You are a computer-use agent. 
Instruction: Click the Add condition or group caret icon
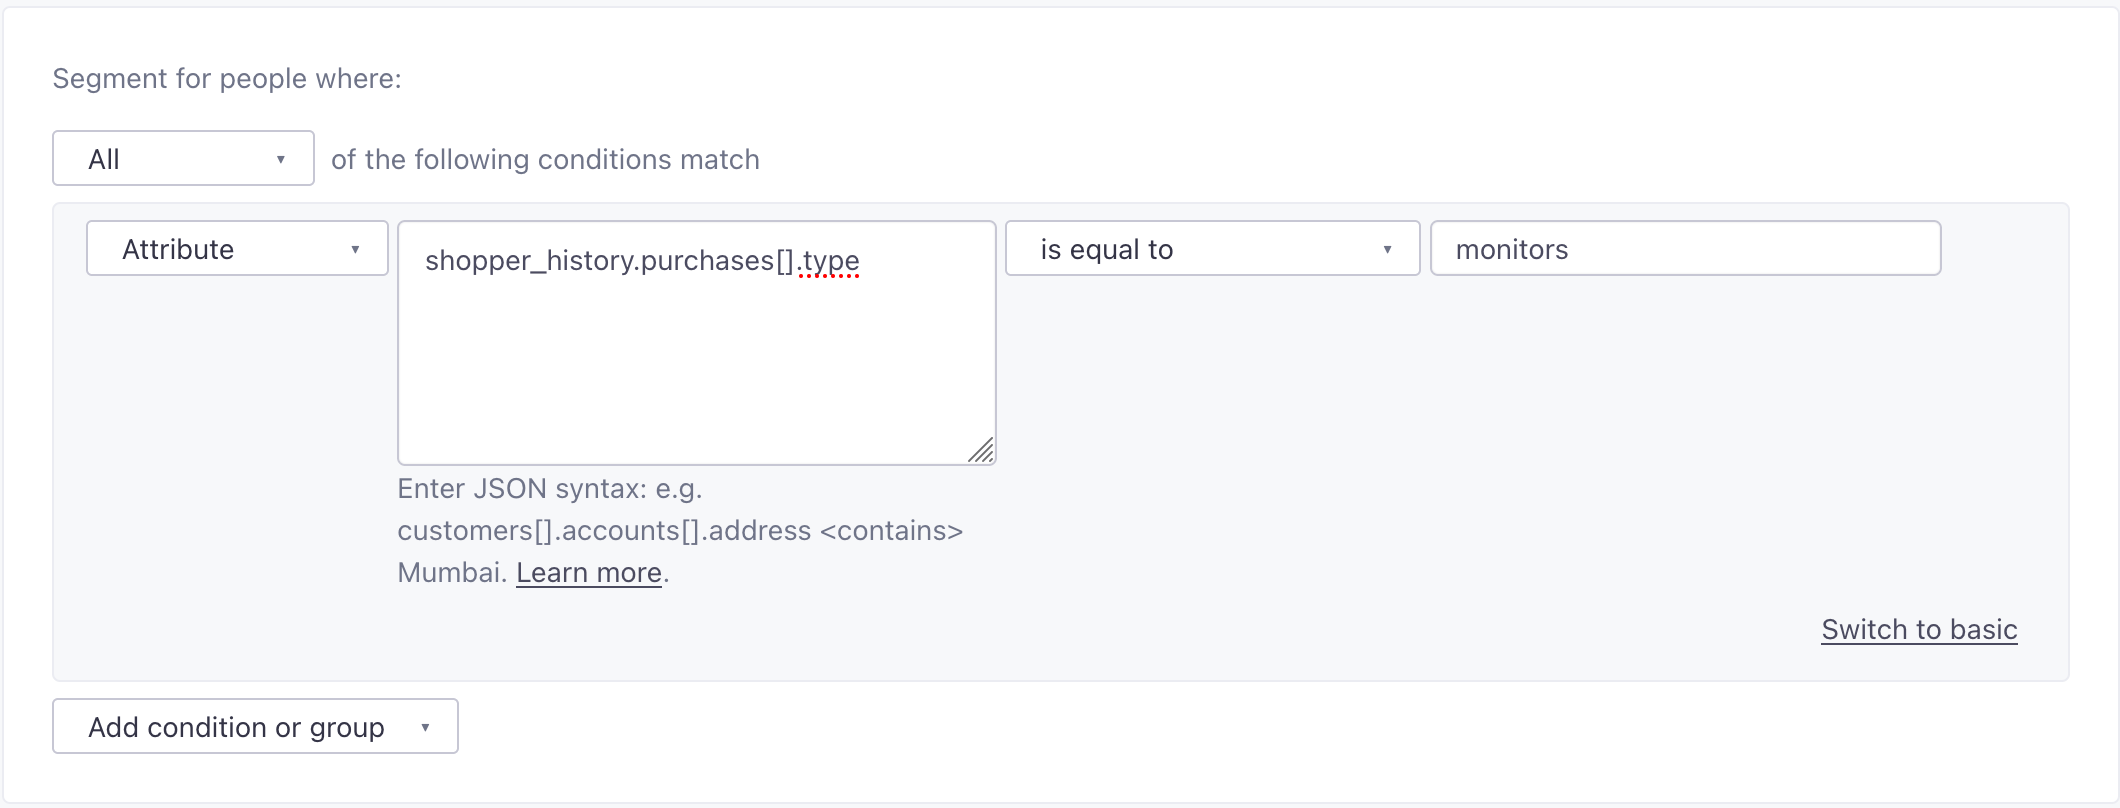point(426,727)
